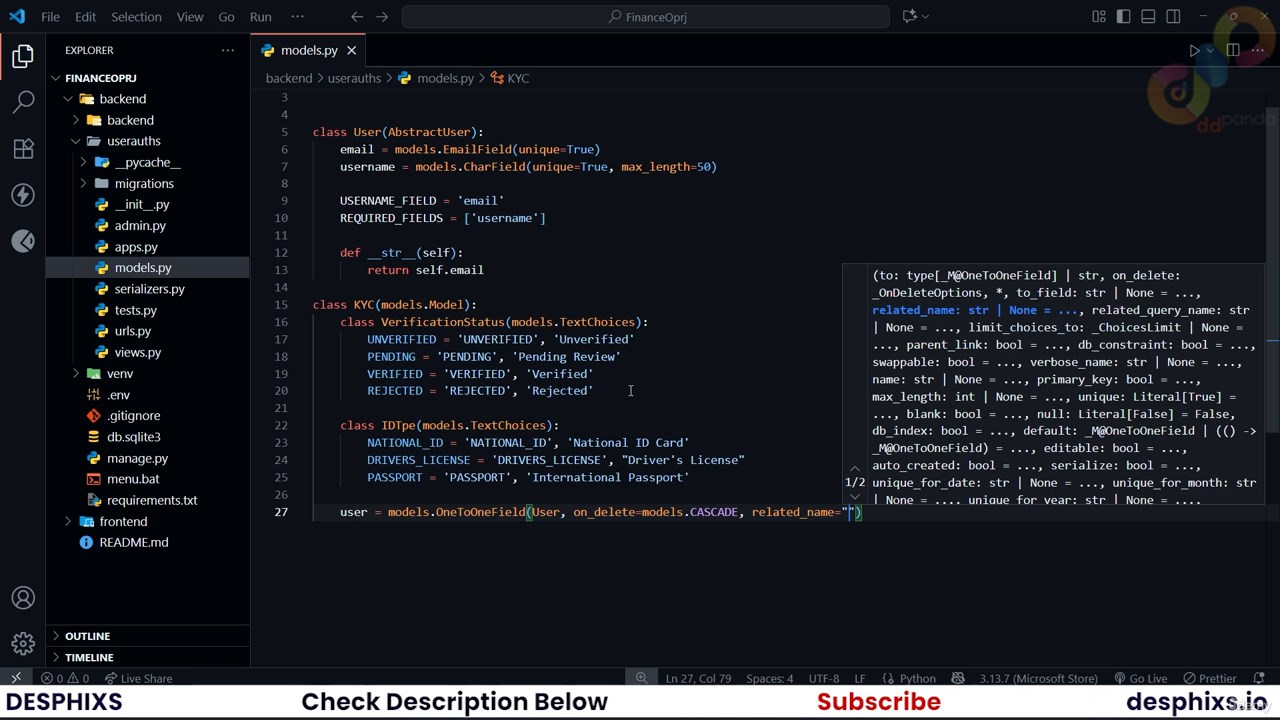Click the Spaces: 4 indentation setting
Image resolution: width=1280 pixels, height=720 pixels.
770,678
